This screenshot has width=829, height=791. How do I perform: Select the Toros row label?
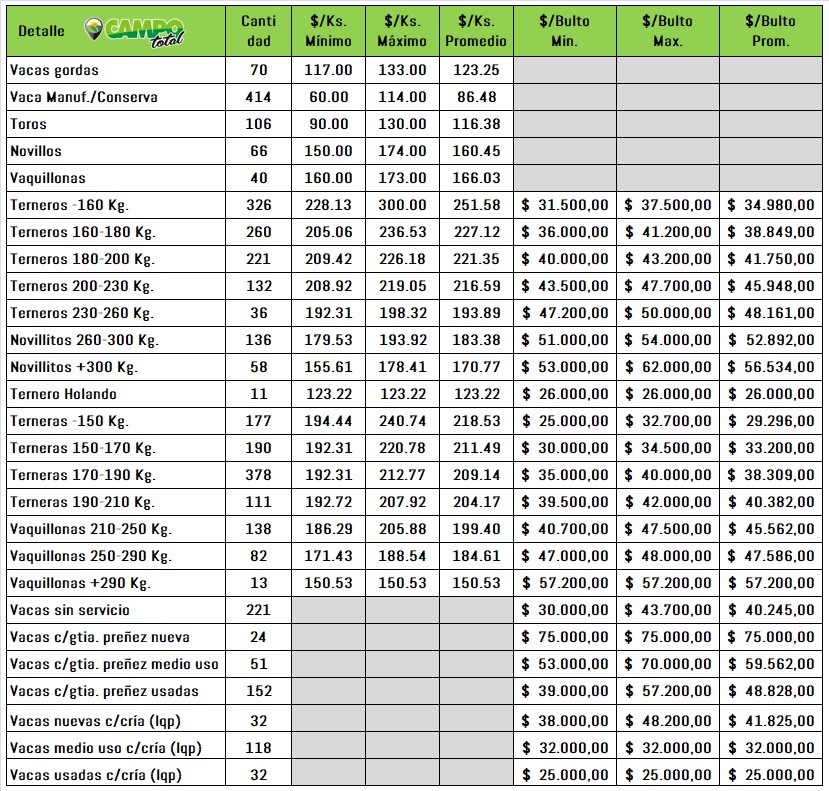click(x=28, y=125)
